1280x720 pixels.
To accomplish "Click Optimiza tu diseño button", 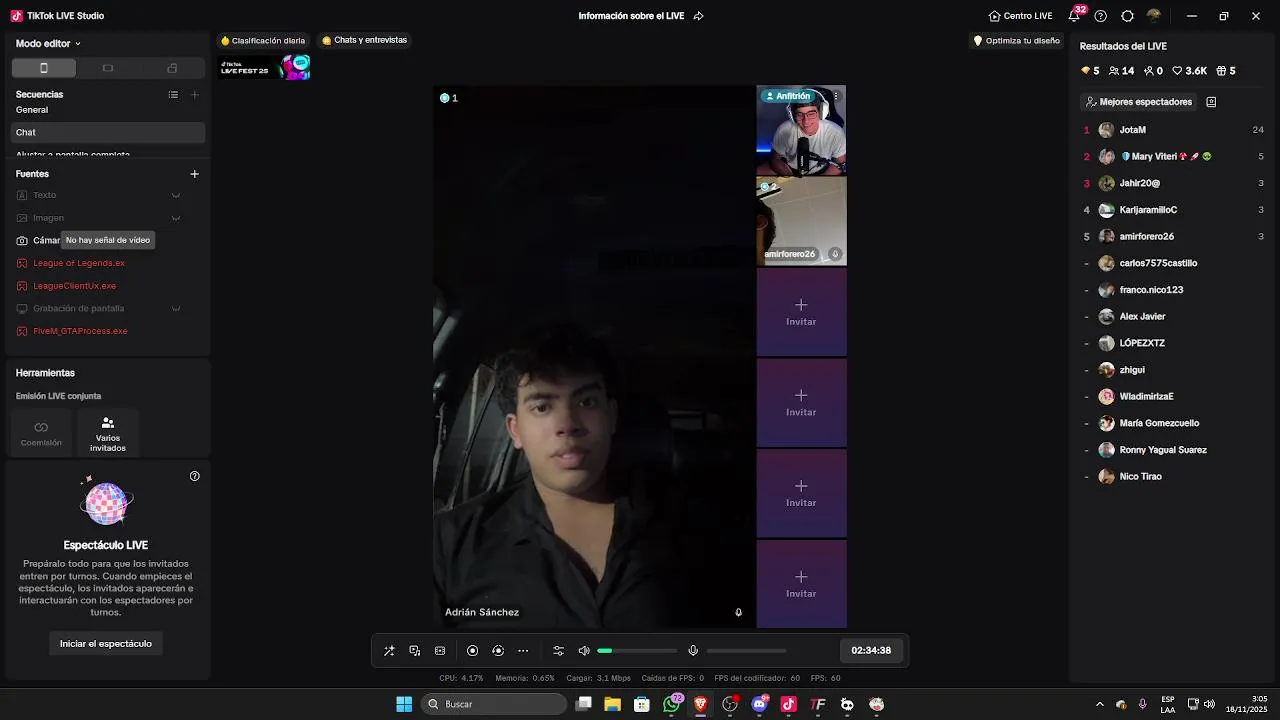I will (1017, 41).
